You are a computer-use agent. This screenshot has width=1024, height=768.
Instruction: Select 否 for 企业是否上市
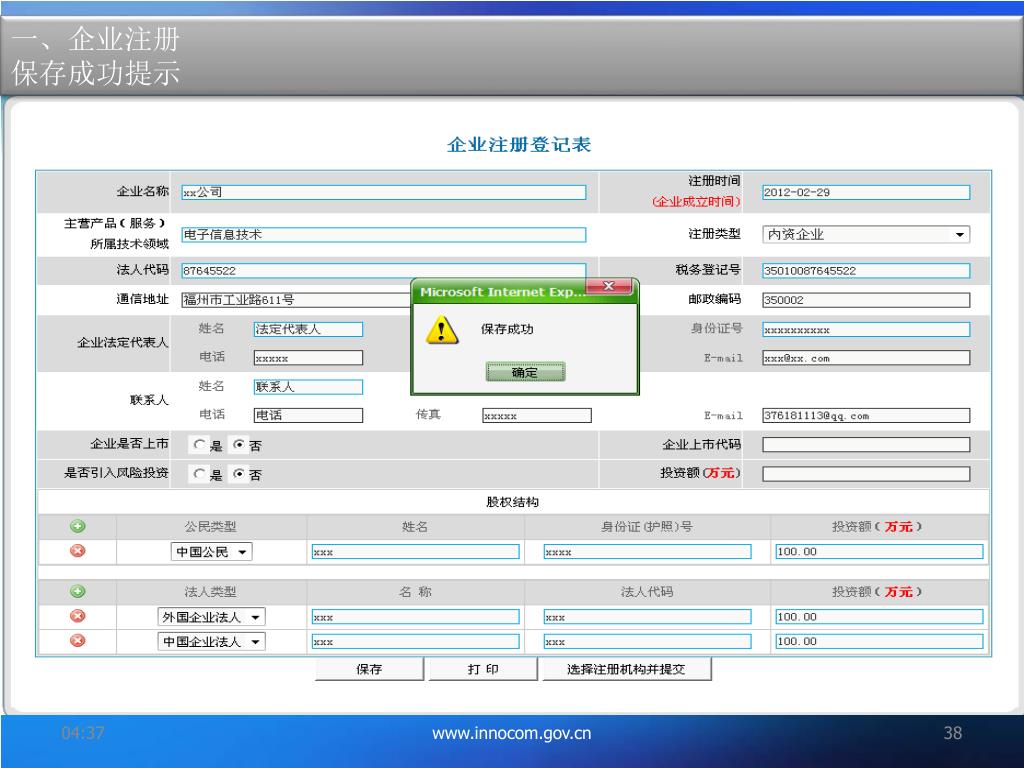click(238, 446)
